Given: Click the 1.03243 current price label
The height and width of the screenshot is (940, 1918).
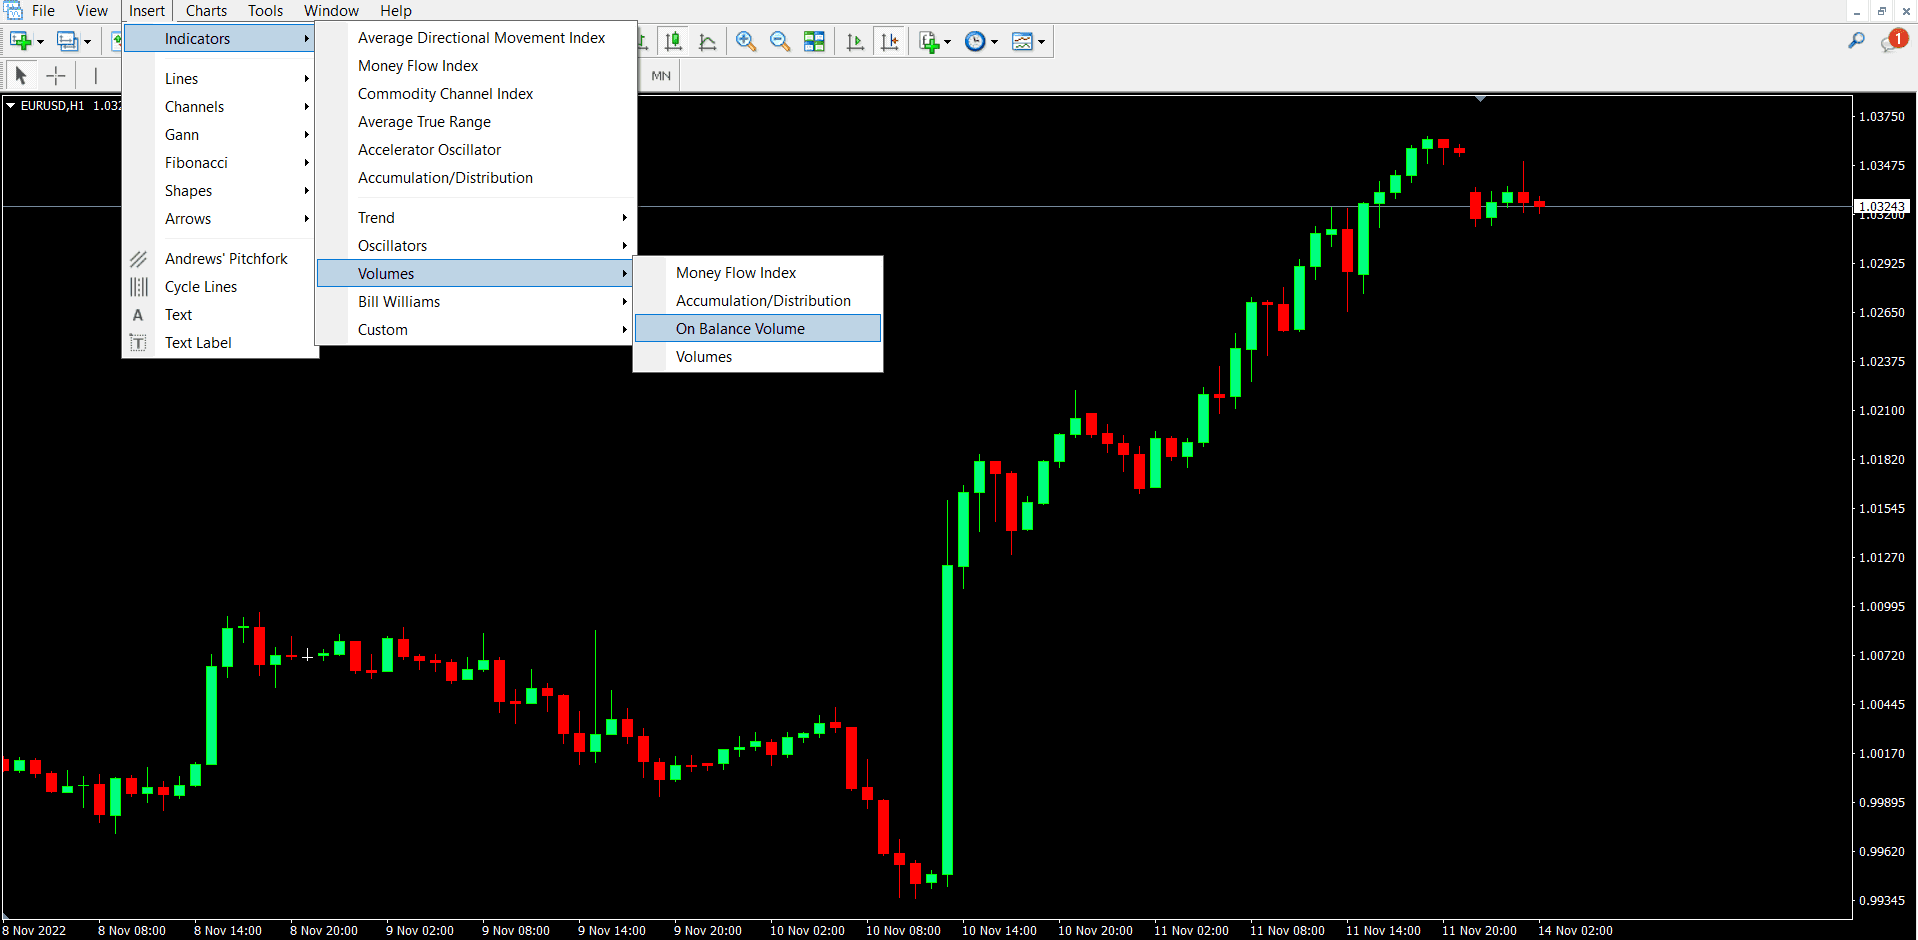Looking at the screenshot, I should tap(1881, 206).
